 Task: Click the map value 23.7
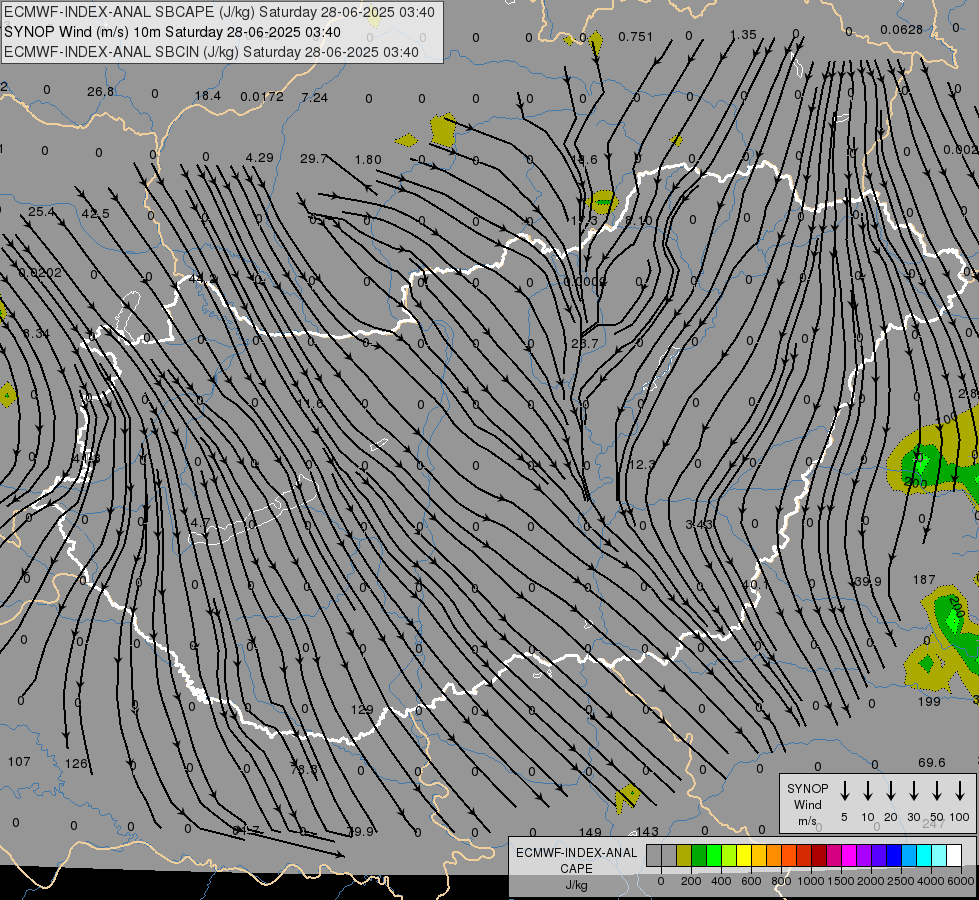tap(585, 344)
